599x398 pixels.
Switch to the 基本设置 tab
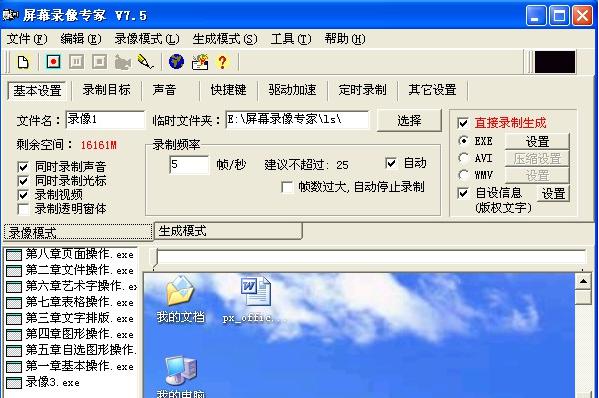click(37, 91)
